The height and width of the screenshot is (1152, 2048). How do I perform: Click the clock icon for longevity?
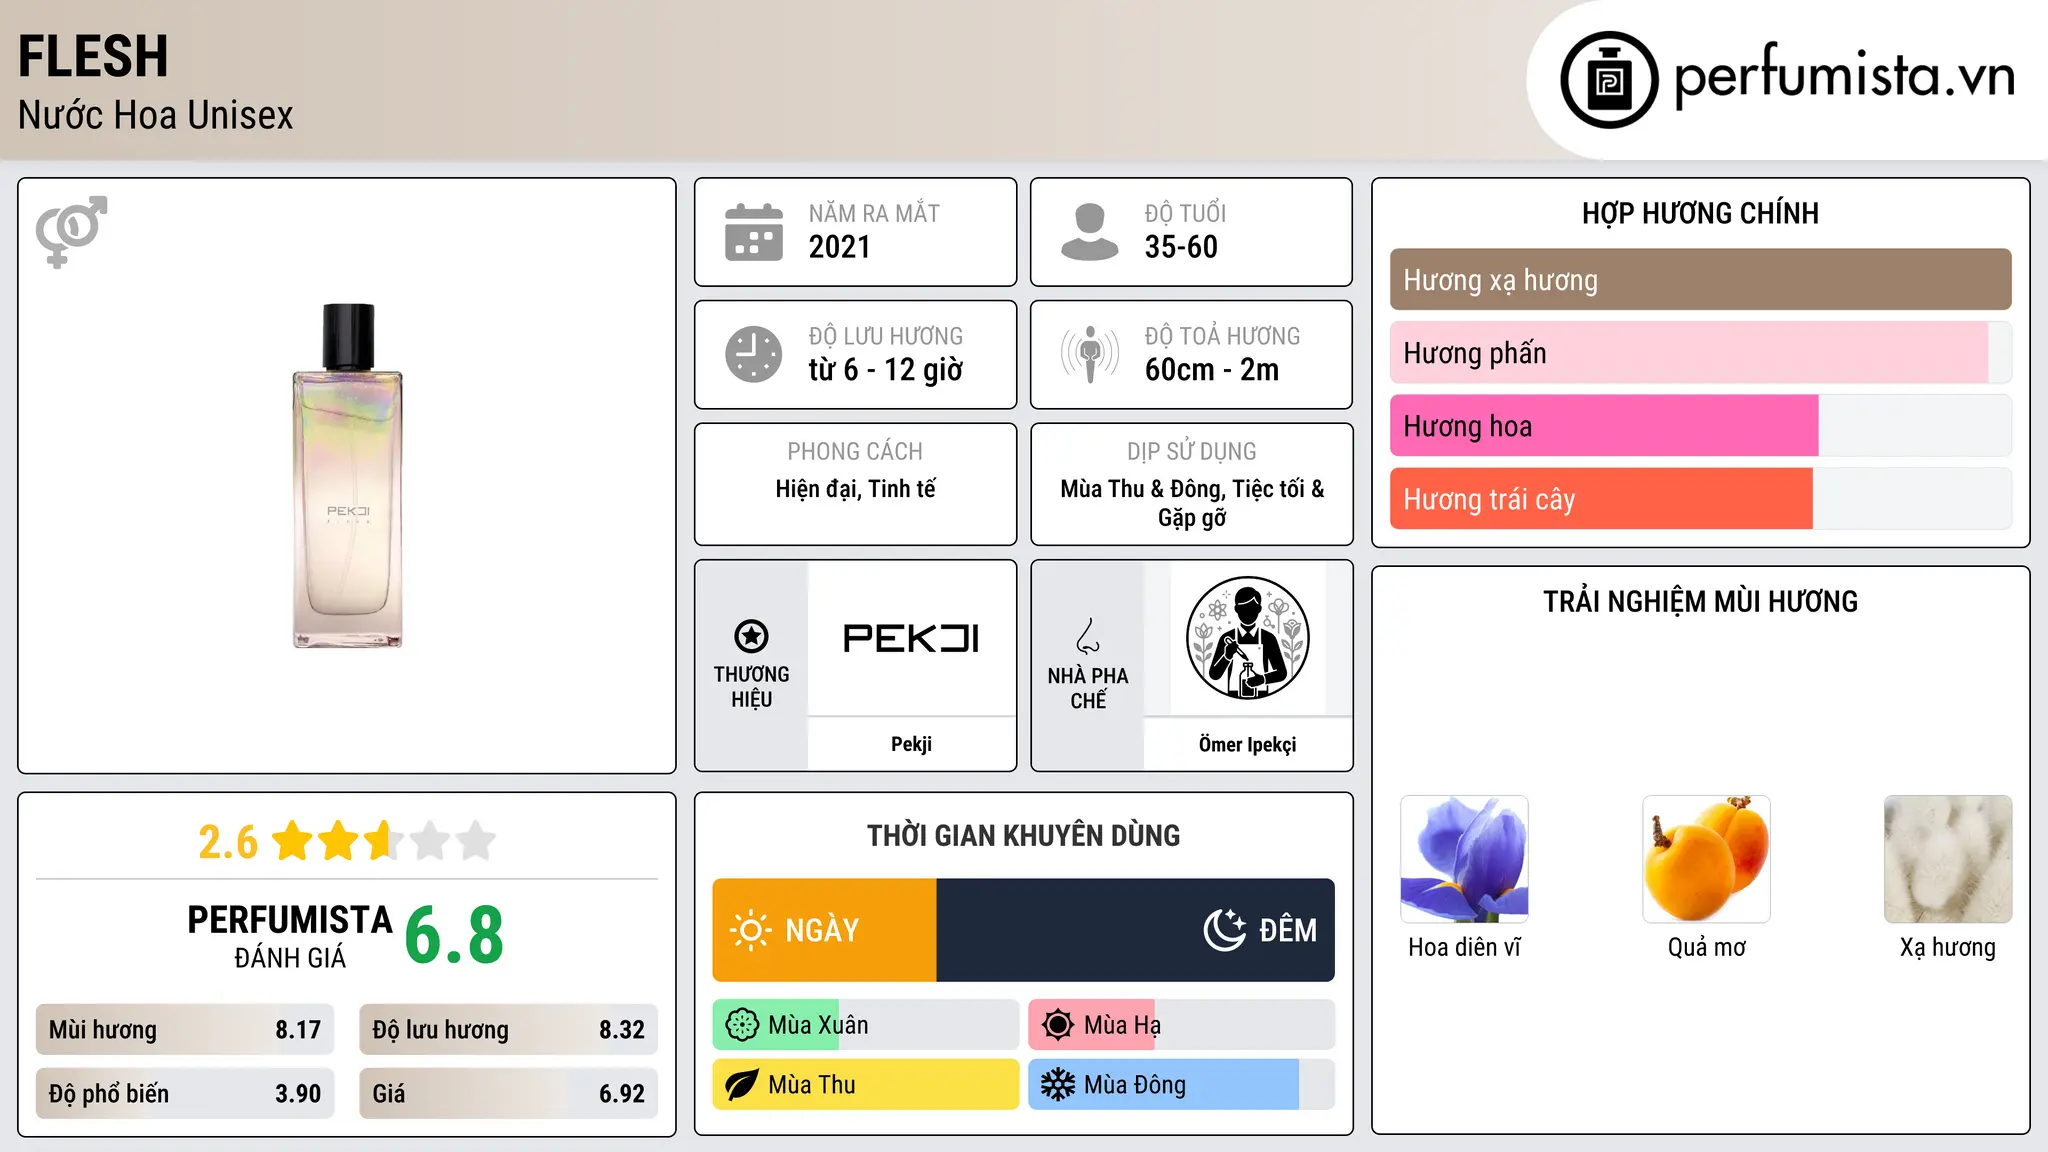tap(754, 354)
